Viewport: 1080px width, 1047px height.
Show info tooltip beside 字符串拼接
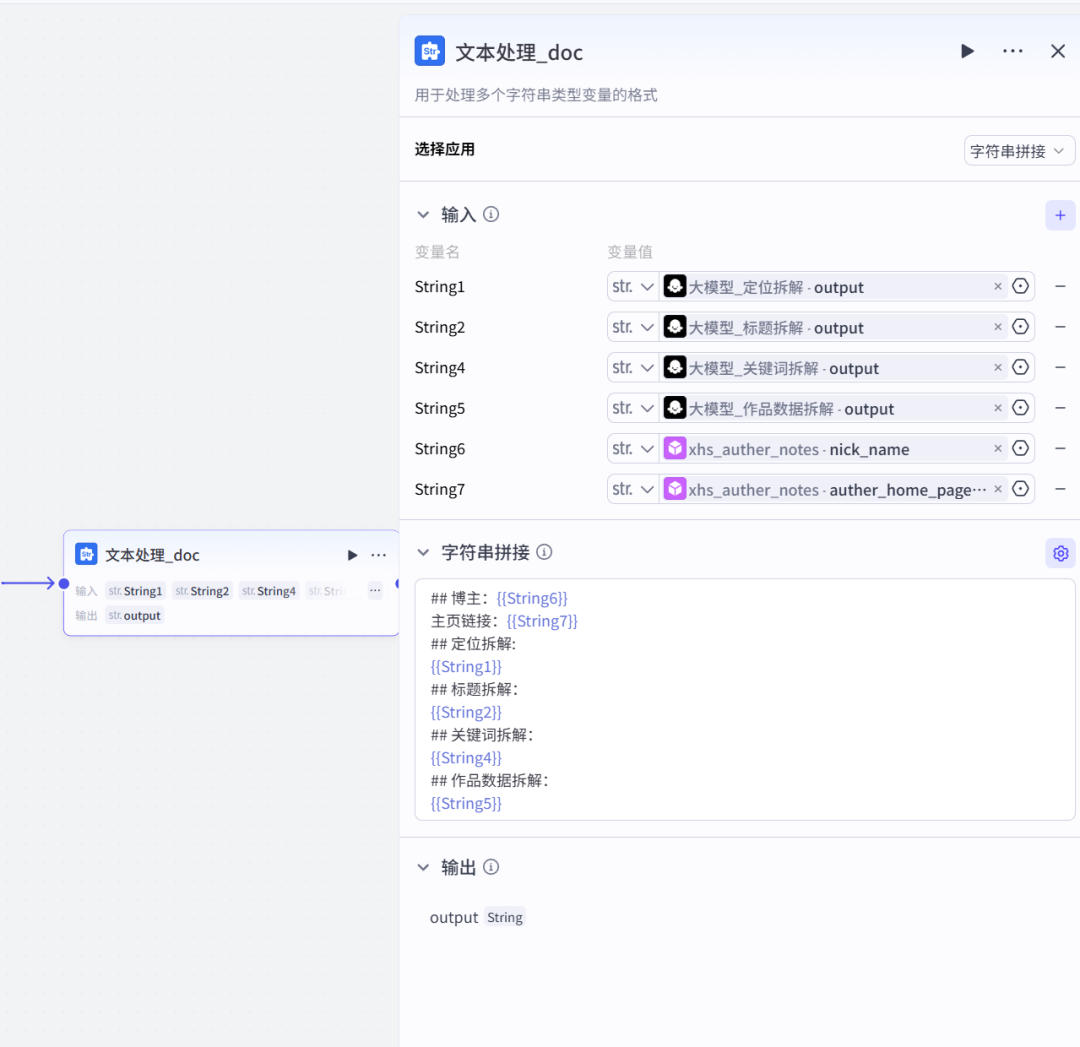point(544,552)
